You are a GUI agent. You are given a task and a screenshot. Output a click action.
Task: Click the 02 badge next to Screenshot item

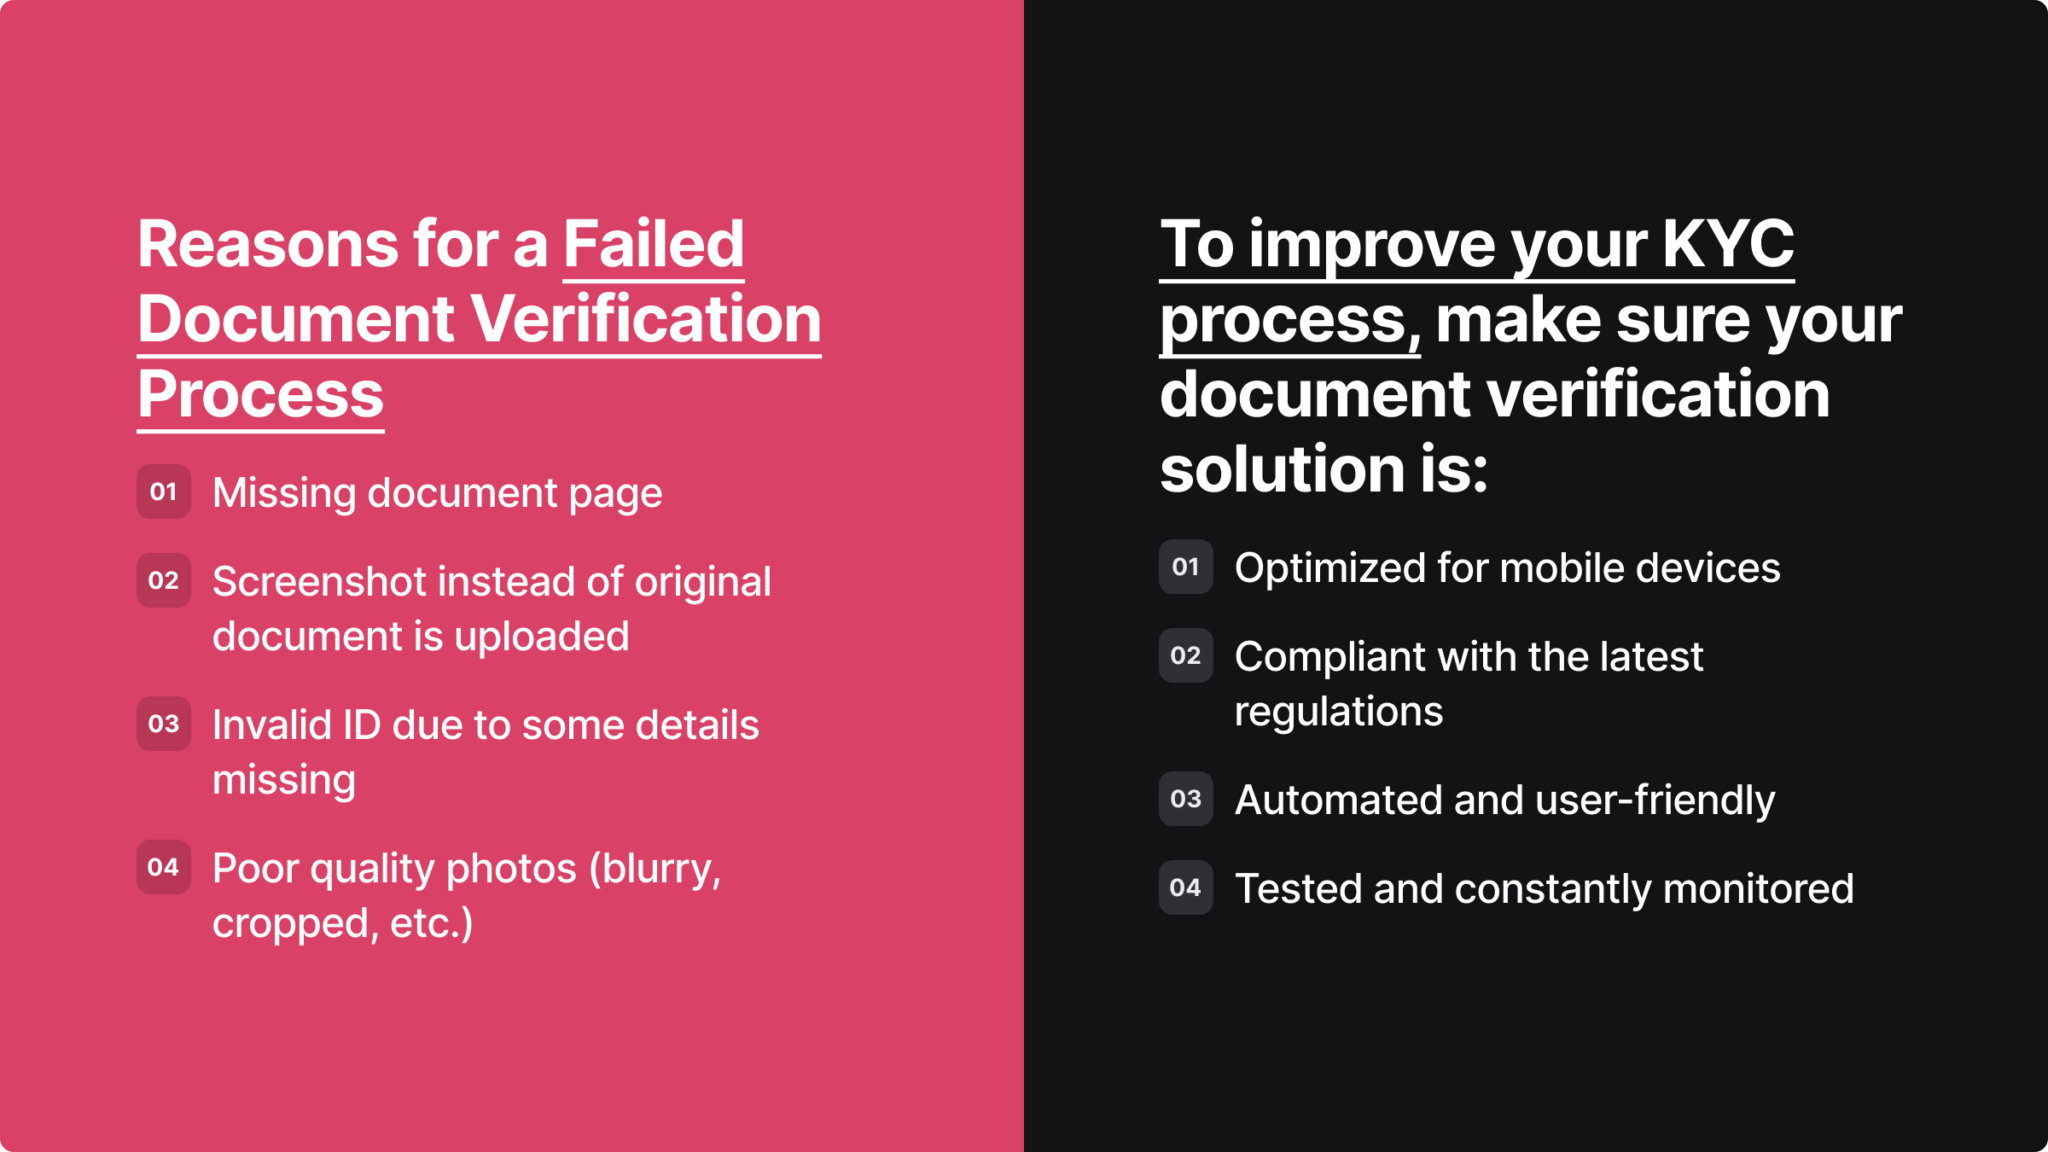pyautogui.click(x=164, y=581)
